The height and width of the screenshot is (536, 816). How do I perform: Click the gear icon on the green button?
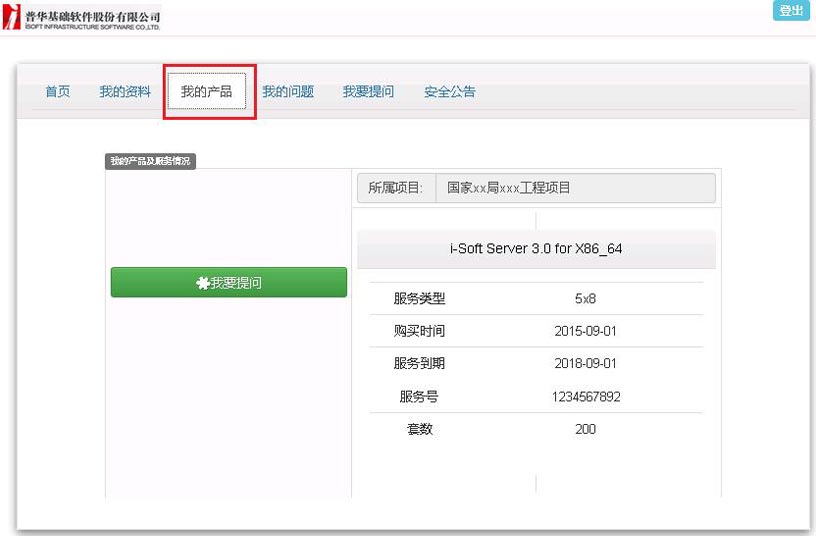[x=202, y=283]
